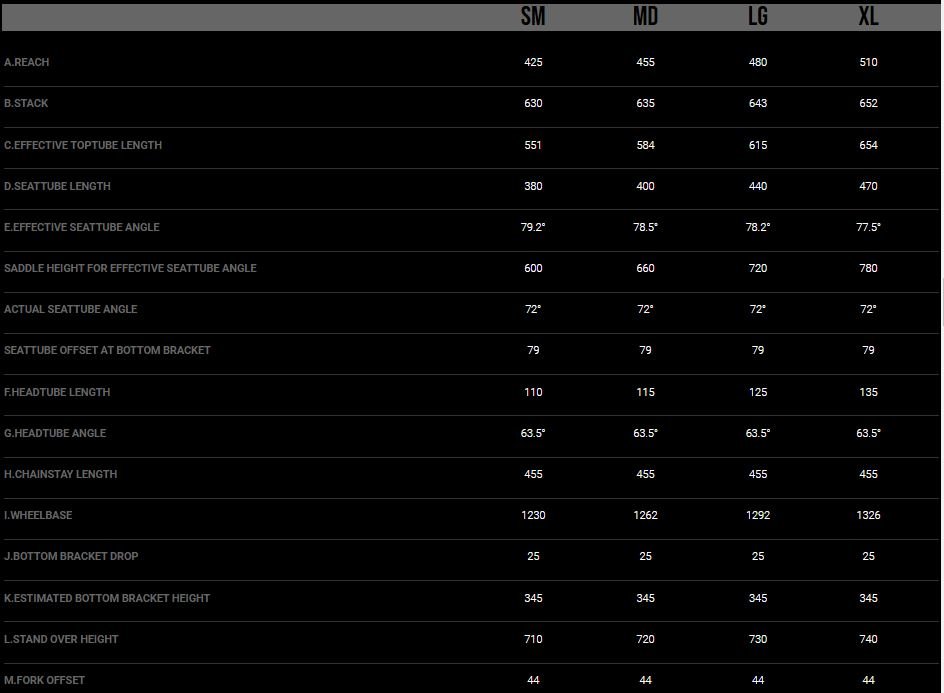Click the ACTUAL SEATTUBE ANGLE label
The image size is (944, 693).
(70, 309)
